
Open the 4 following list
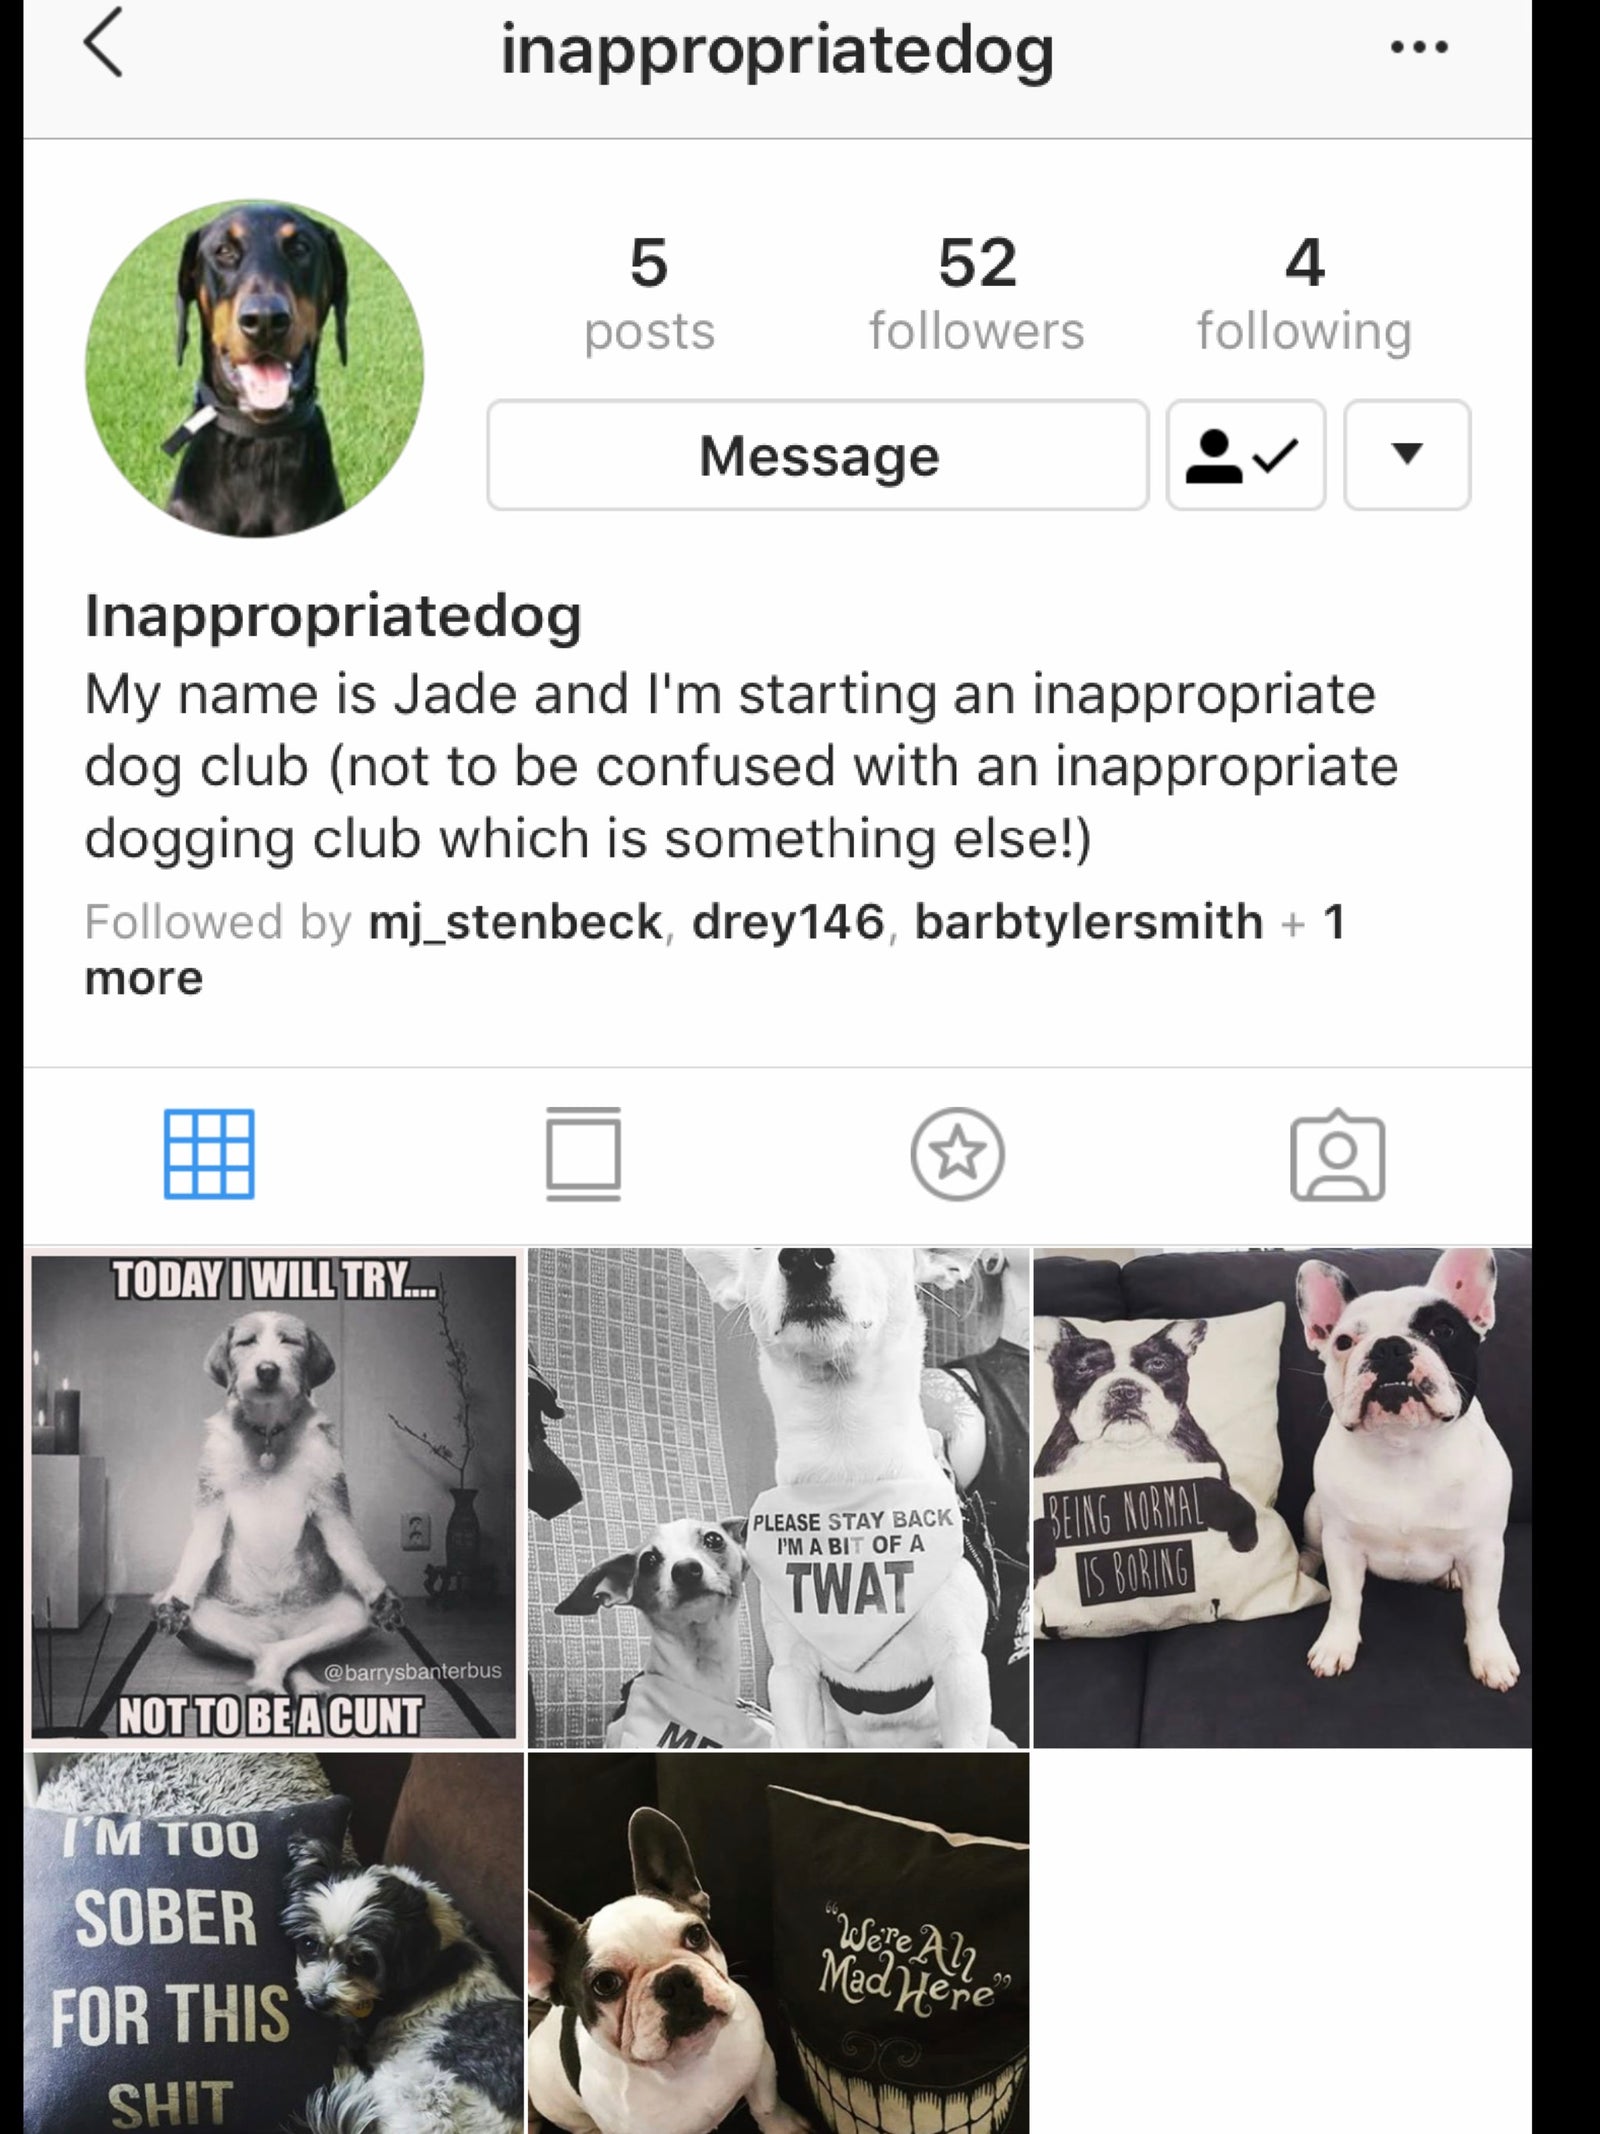[1304, 294]
